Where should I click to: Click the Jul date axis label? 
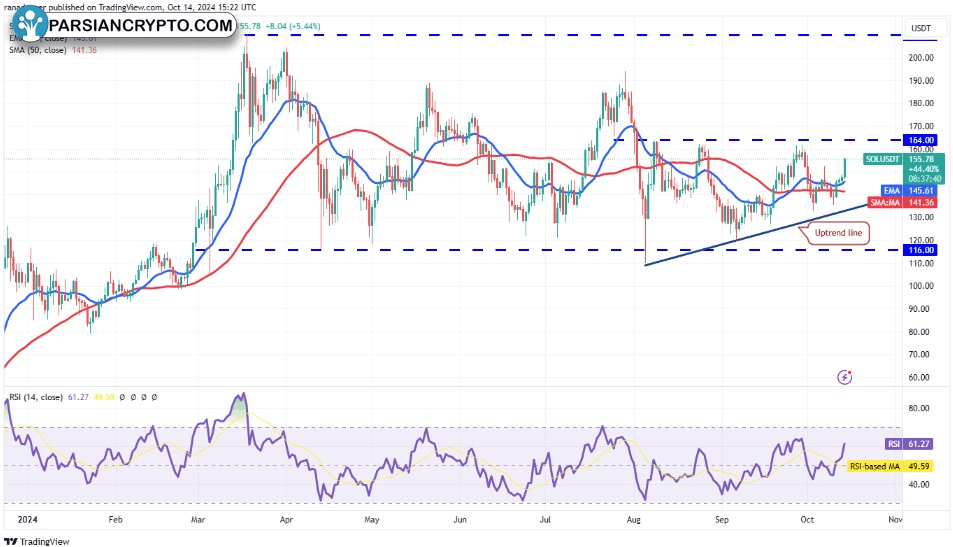click(x=545, y=520)
